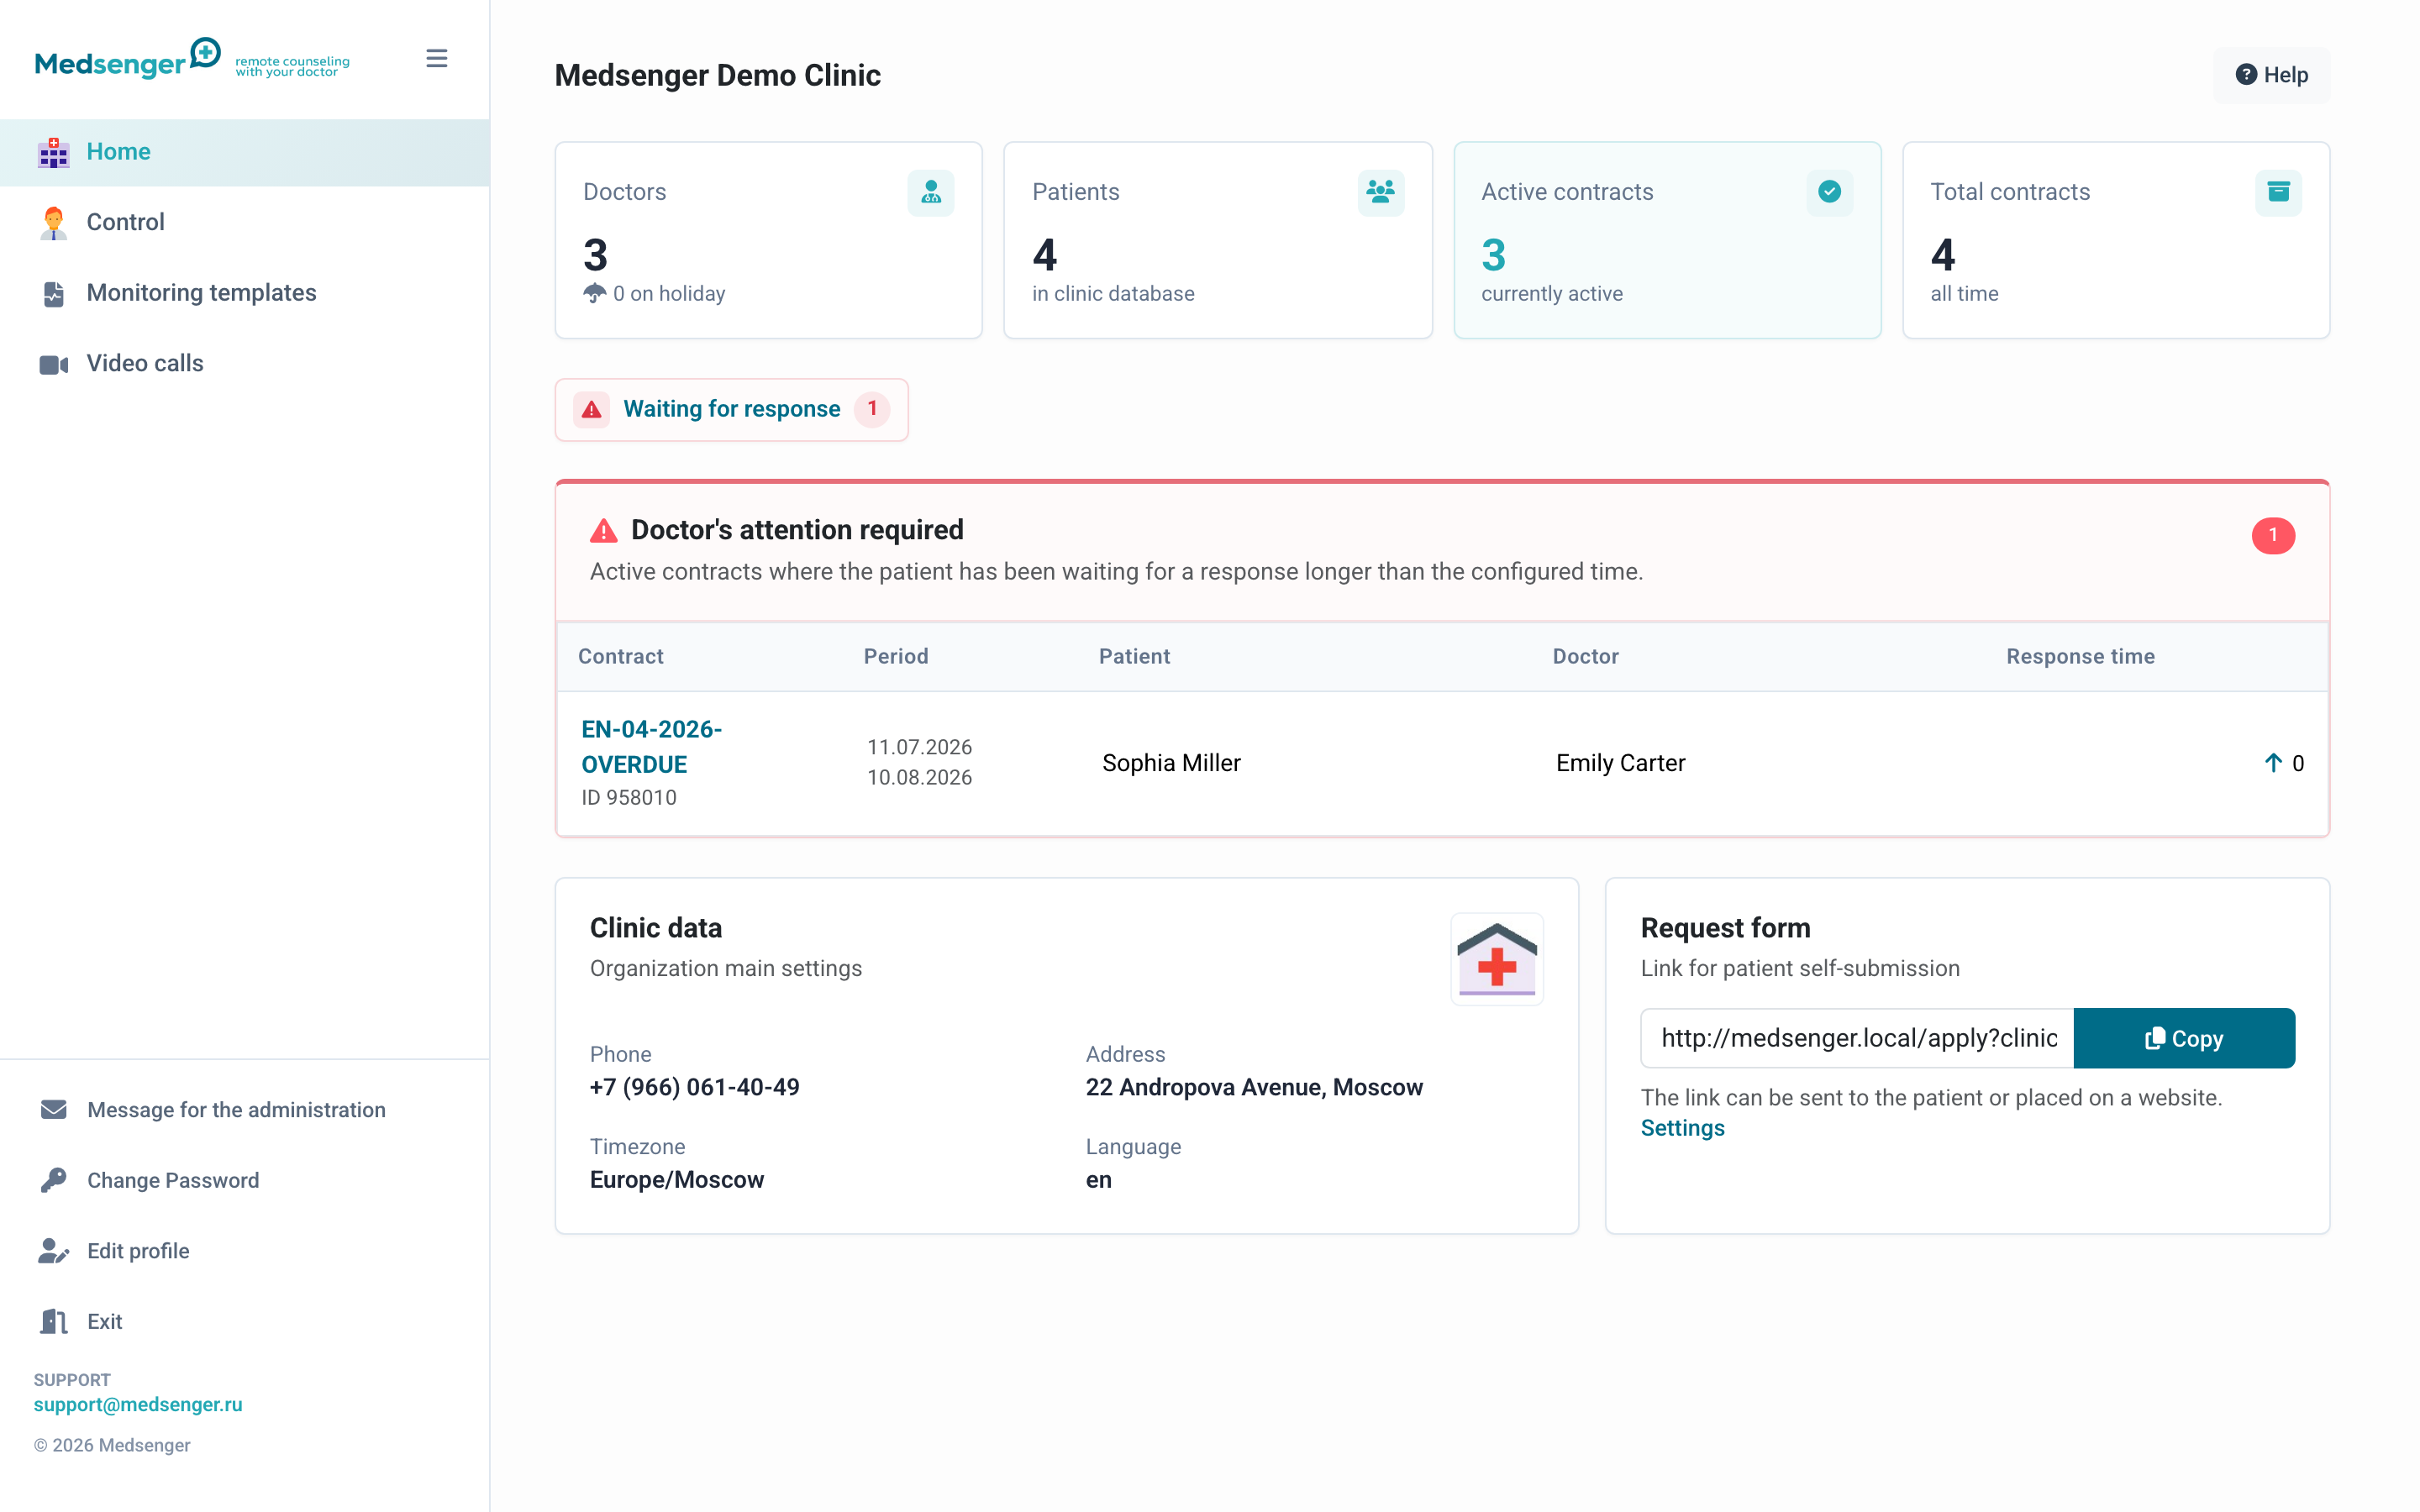Click the Home building icon in sidebar
The image size is (2420, 1512).
coord(54,152)
